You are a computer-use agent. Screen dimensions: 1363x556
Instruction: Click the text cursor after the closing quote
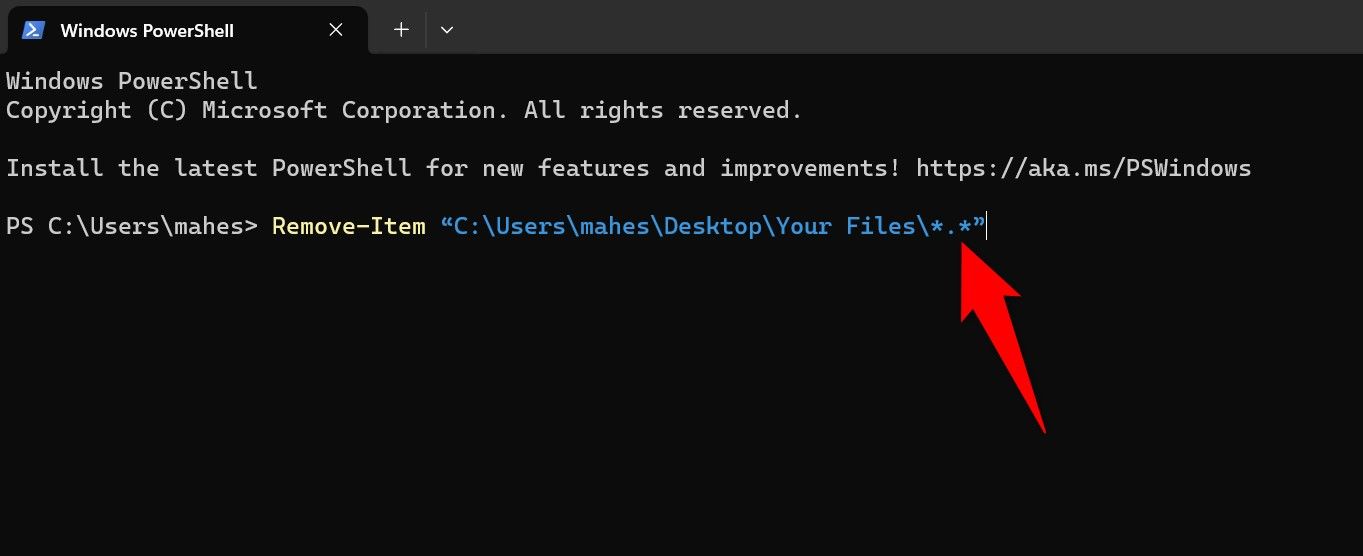pos(987,227)
